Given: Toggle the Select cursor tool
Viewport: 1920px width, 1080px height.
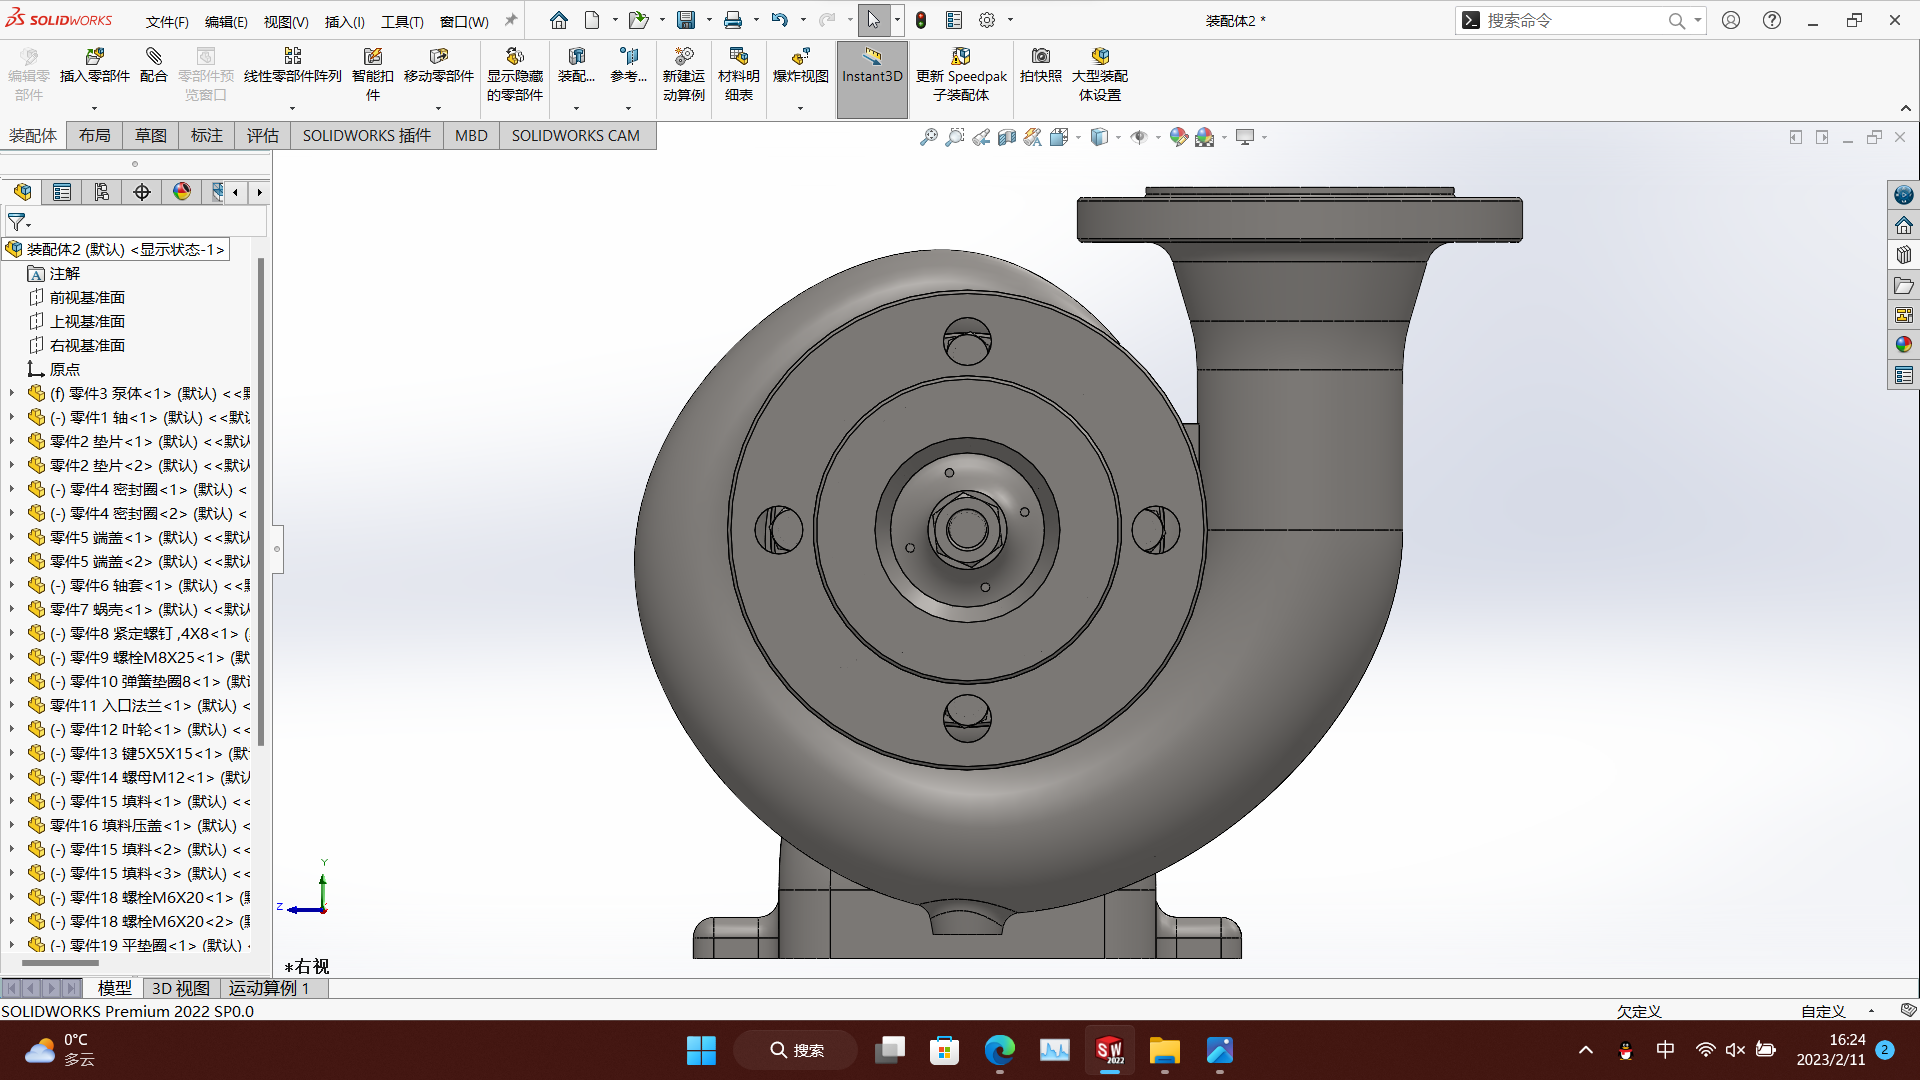Looking at the screenshot, I should 873,20.
